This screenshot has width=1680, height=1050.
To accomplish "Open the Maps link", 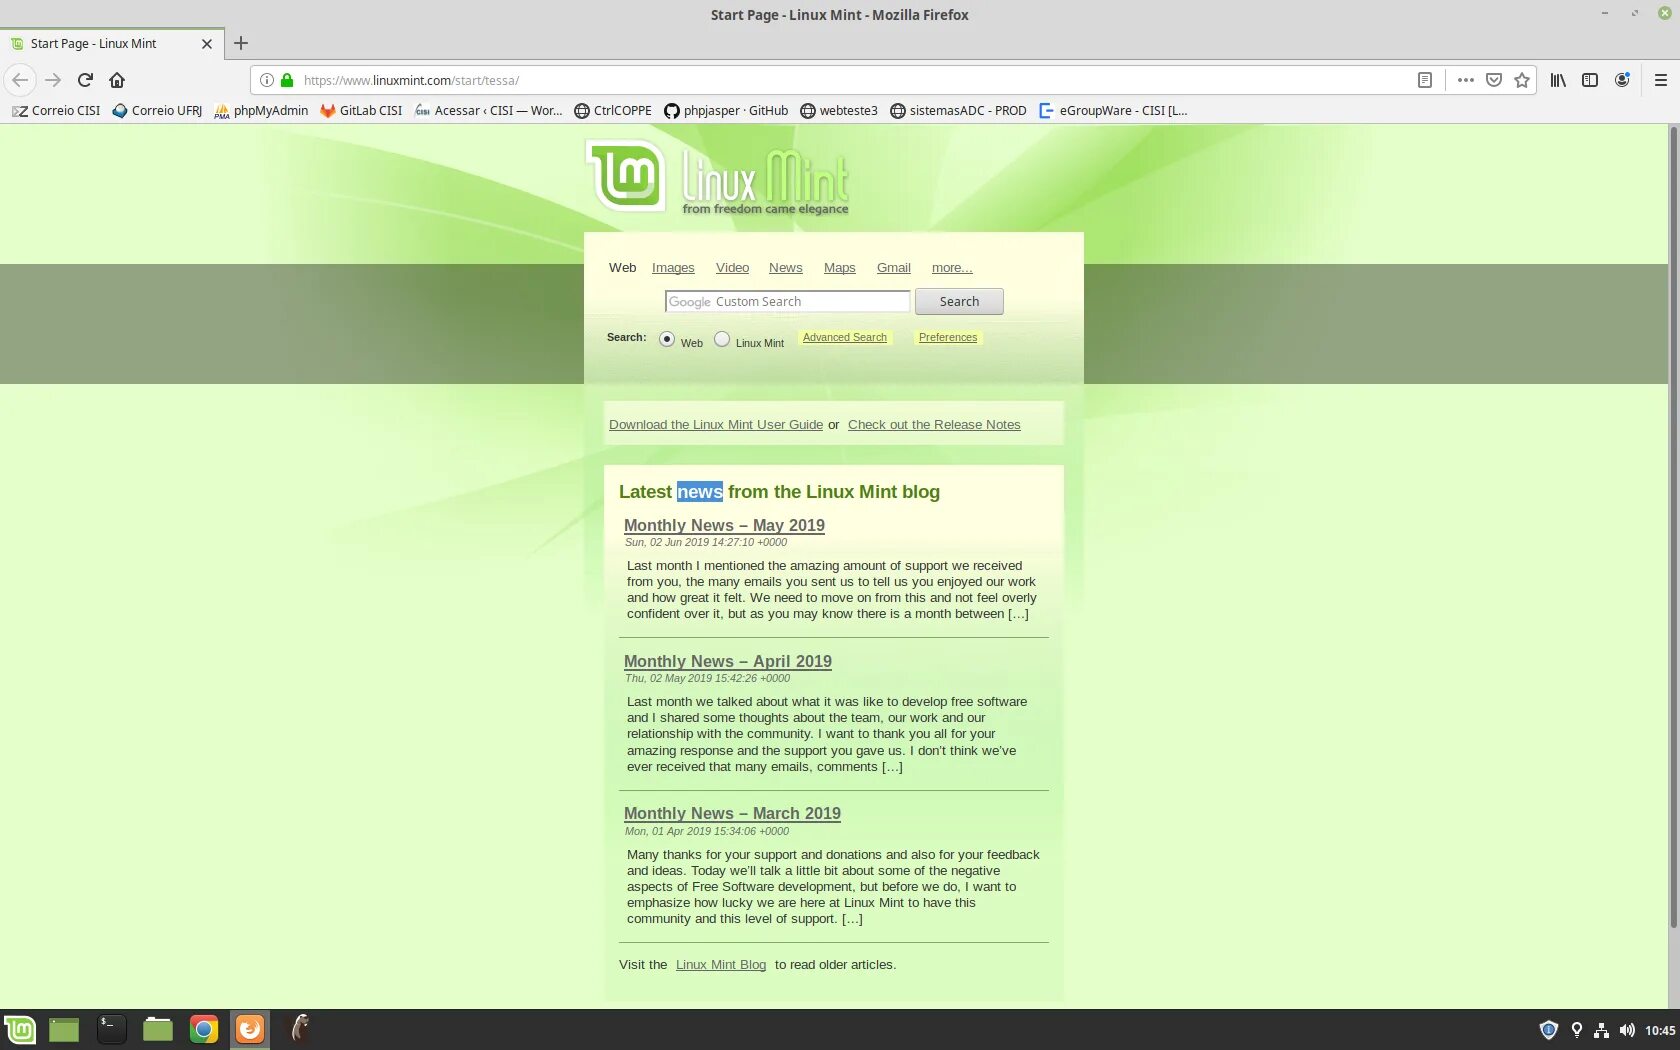I will click(839, 268).
